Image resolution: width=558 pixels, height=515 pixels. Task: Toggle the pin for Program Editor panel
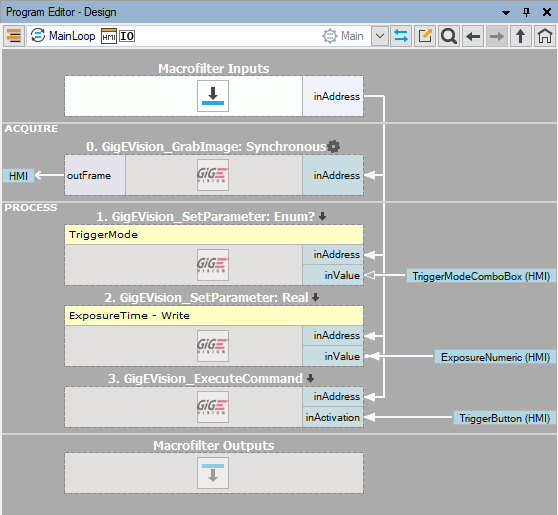tap(526, 12)
